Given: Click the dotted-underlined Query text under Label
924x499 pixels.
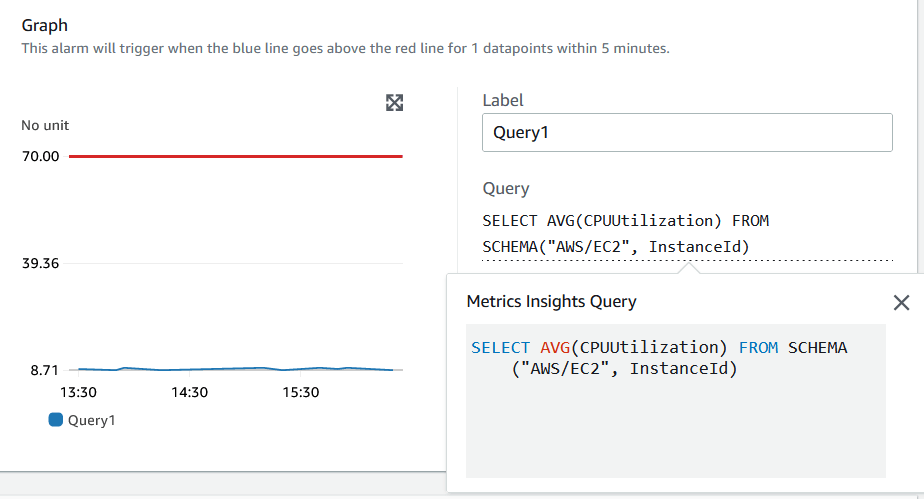Looking at the screenshot, I should tap(625, 234).
